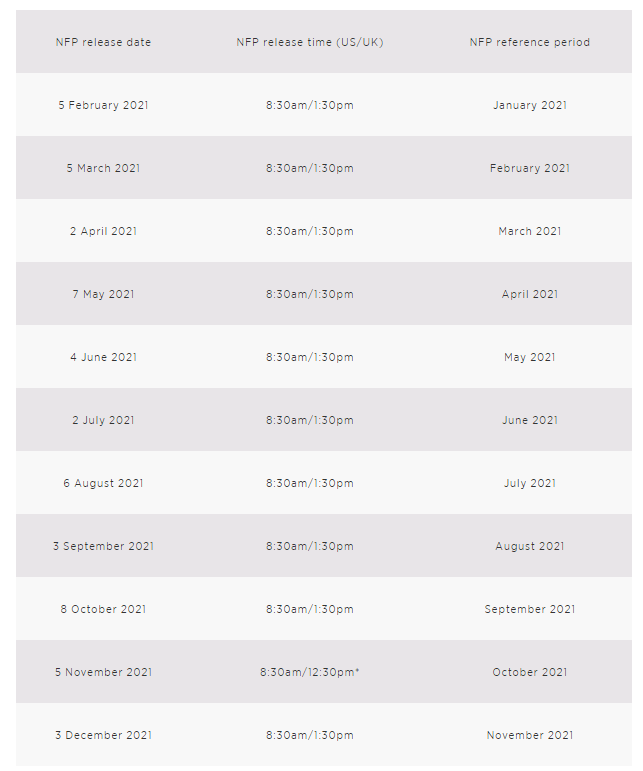Click the "August 2021" reference period cell
Screen dimensions: 643x771
529,546
